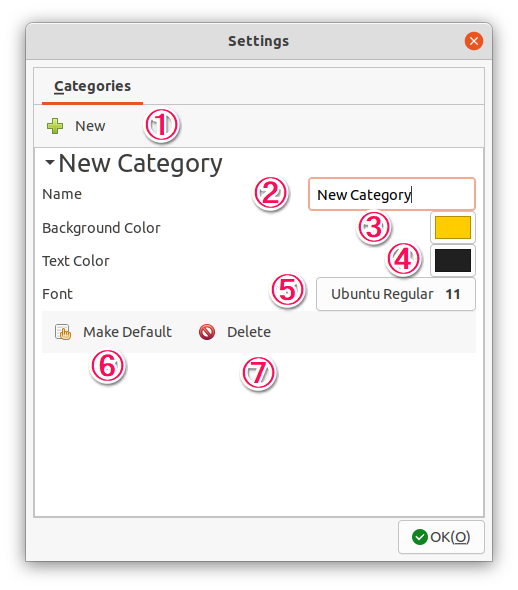Screen dimensions: 518x590
Task: Open the black Text Color swatch
Action: [453, 260]
